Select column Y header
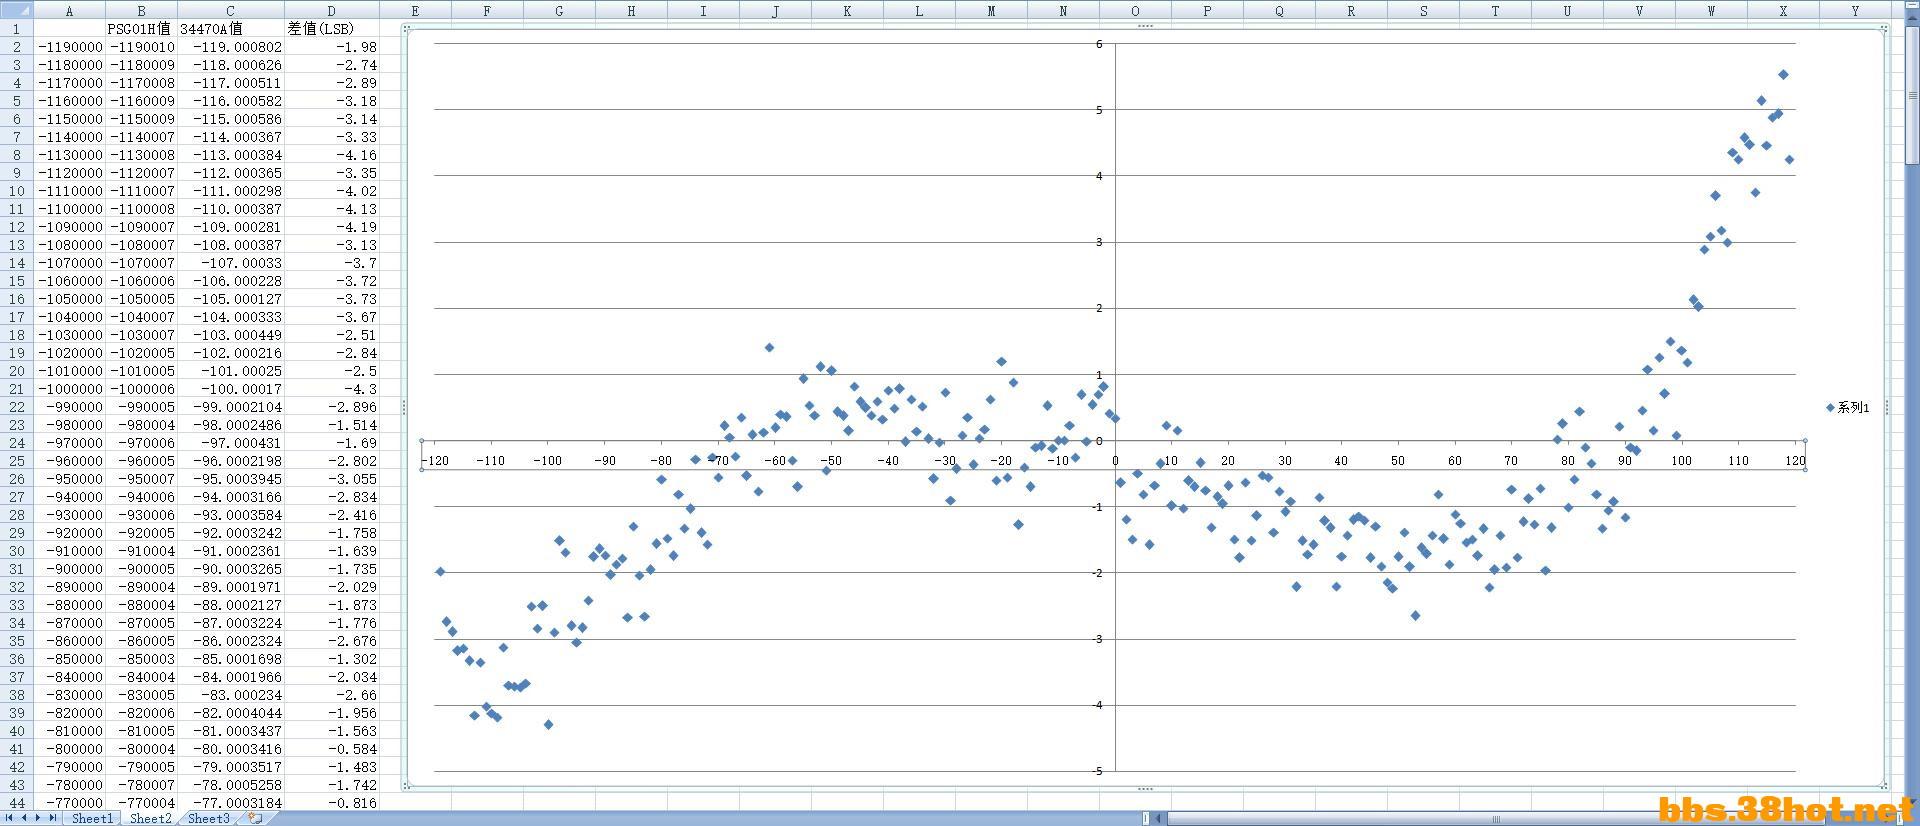 point(1855,10)
